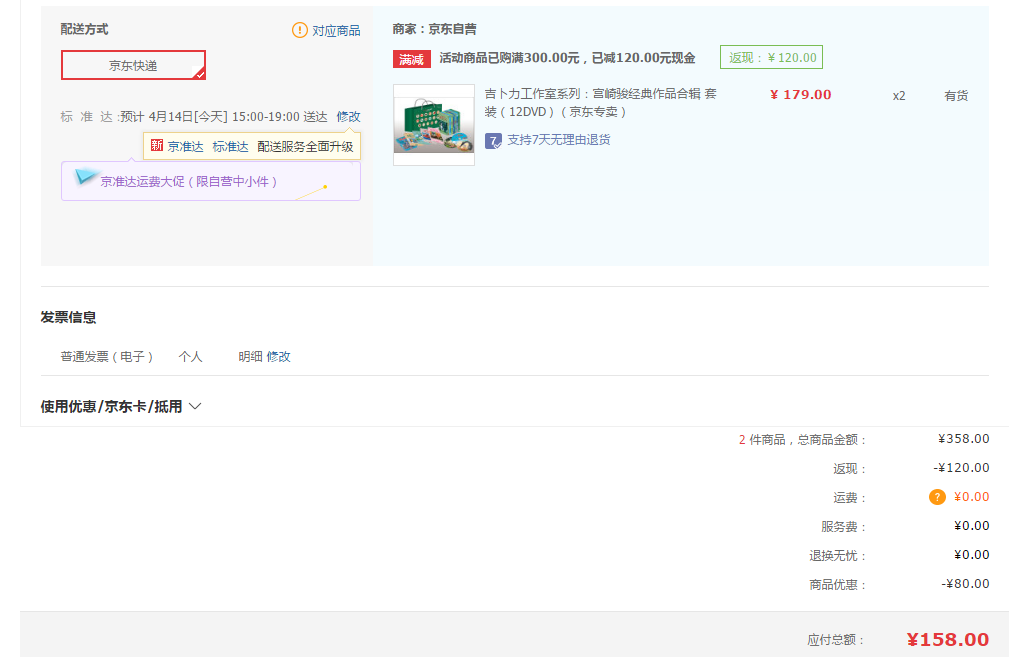Click the x2 quantity text
Viewport: 1009px width, 657px height.
[899, 96]
